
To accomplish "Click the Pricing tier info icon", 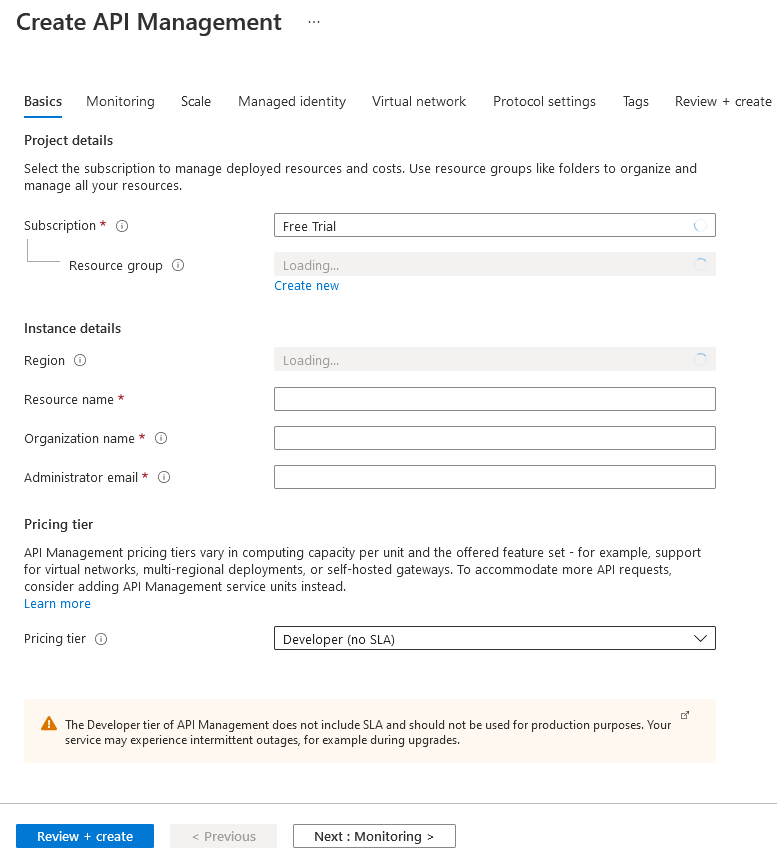I will click(x=103, y=639).
